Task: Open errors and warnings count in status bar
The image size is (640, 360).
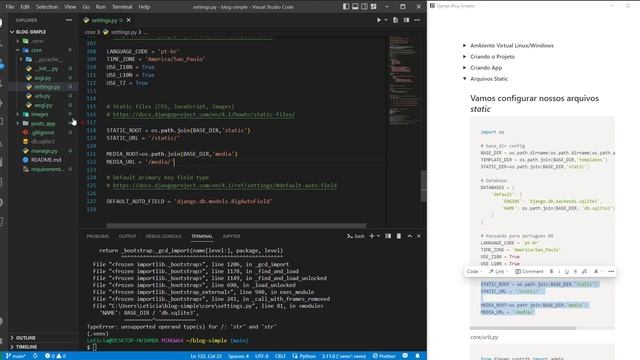Action: point(55,356)
